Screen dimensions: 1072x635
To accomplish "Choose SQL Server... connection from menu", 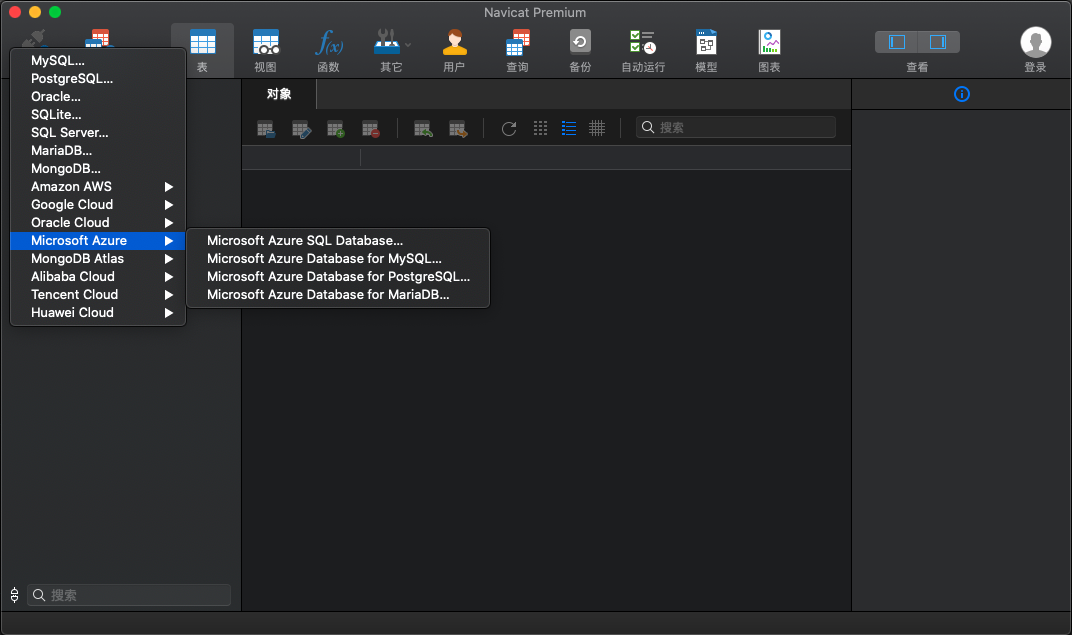I will point(98,133).
